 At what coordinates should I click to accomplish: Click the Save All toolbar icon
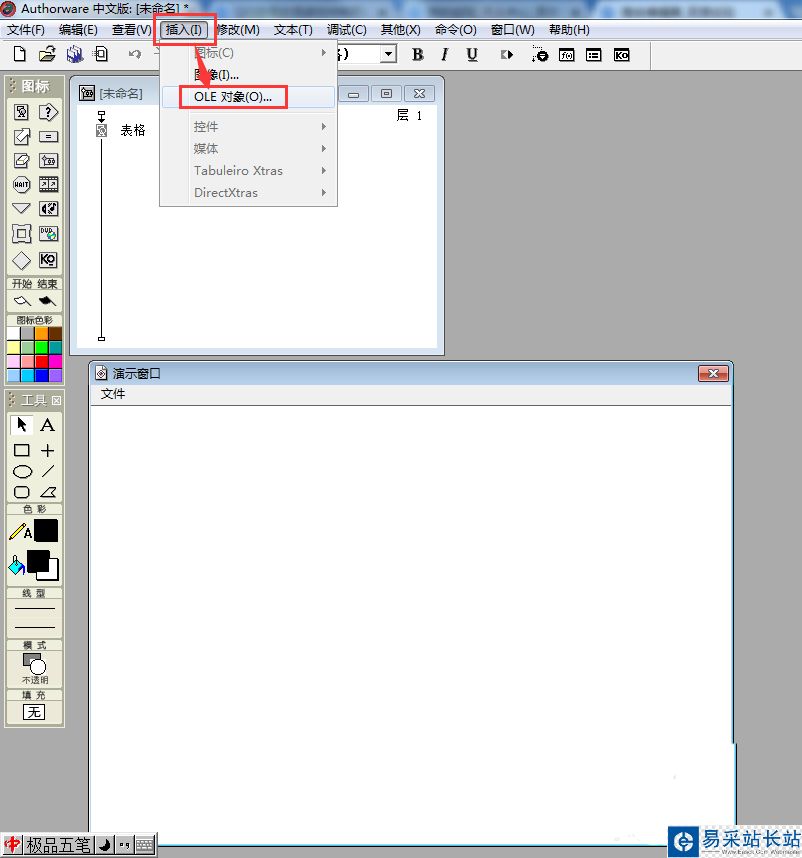pos(74,54)
